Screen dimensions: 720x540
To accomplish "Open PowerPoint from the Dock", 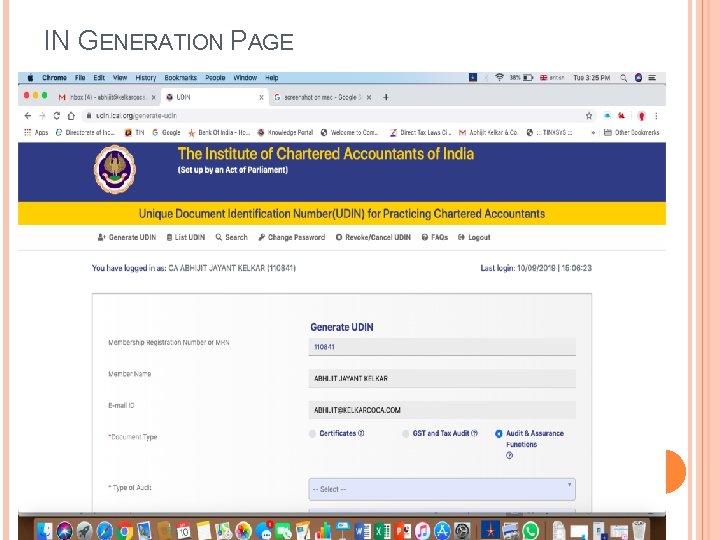I will click(403, 531).
